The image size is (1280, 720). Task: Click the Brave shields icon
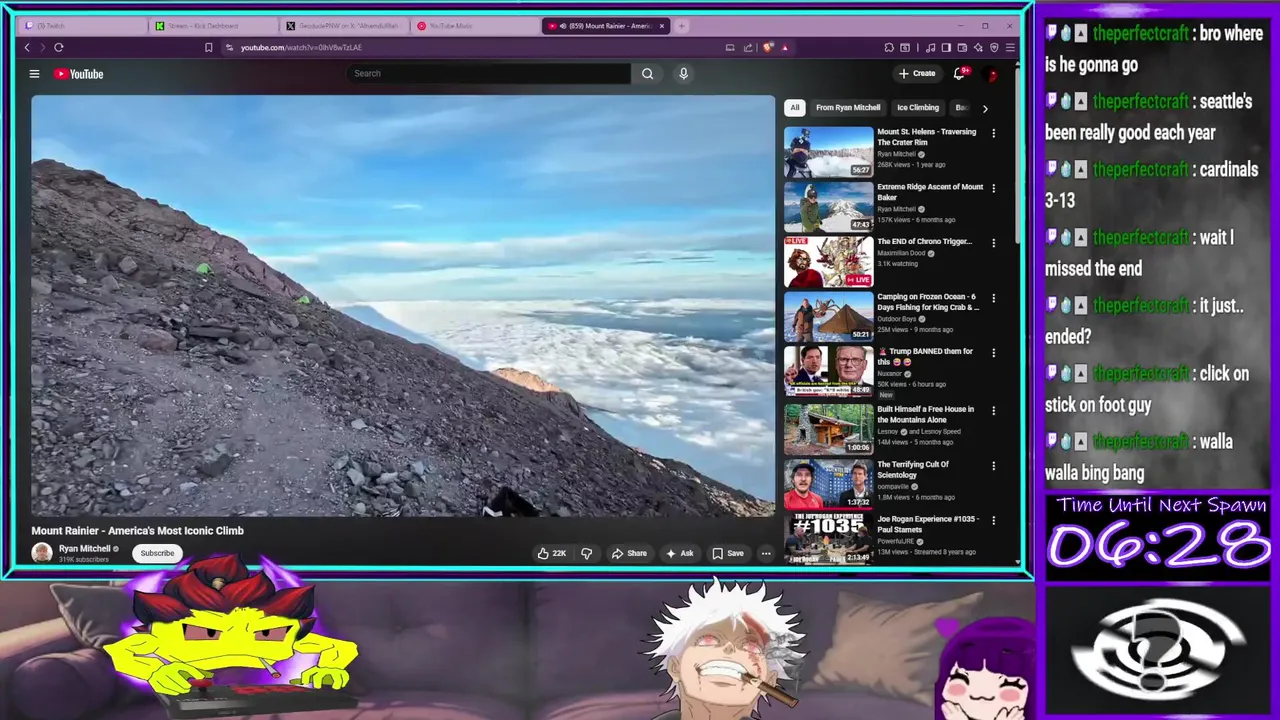pos(768,47)
